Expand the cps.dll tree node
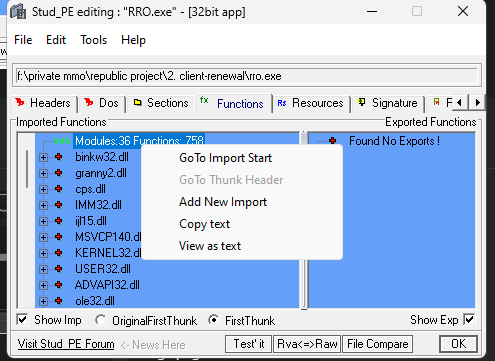Image resolution: width=495 pixels, height=361 pixels. [43, 189]
